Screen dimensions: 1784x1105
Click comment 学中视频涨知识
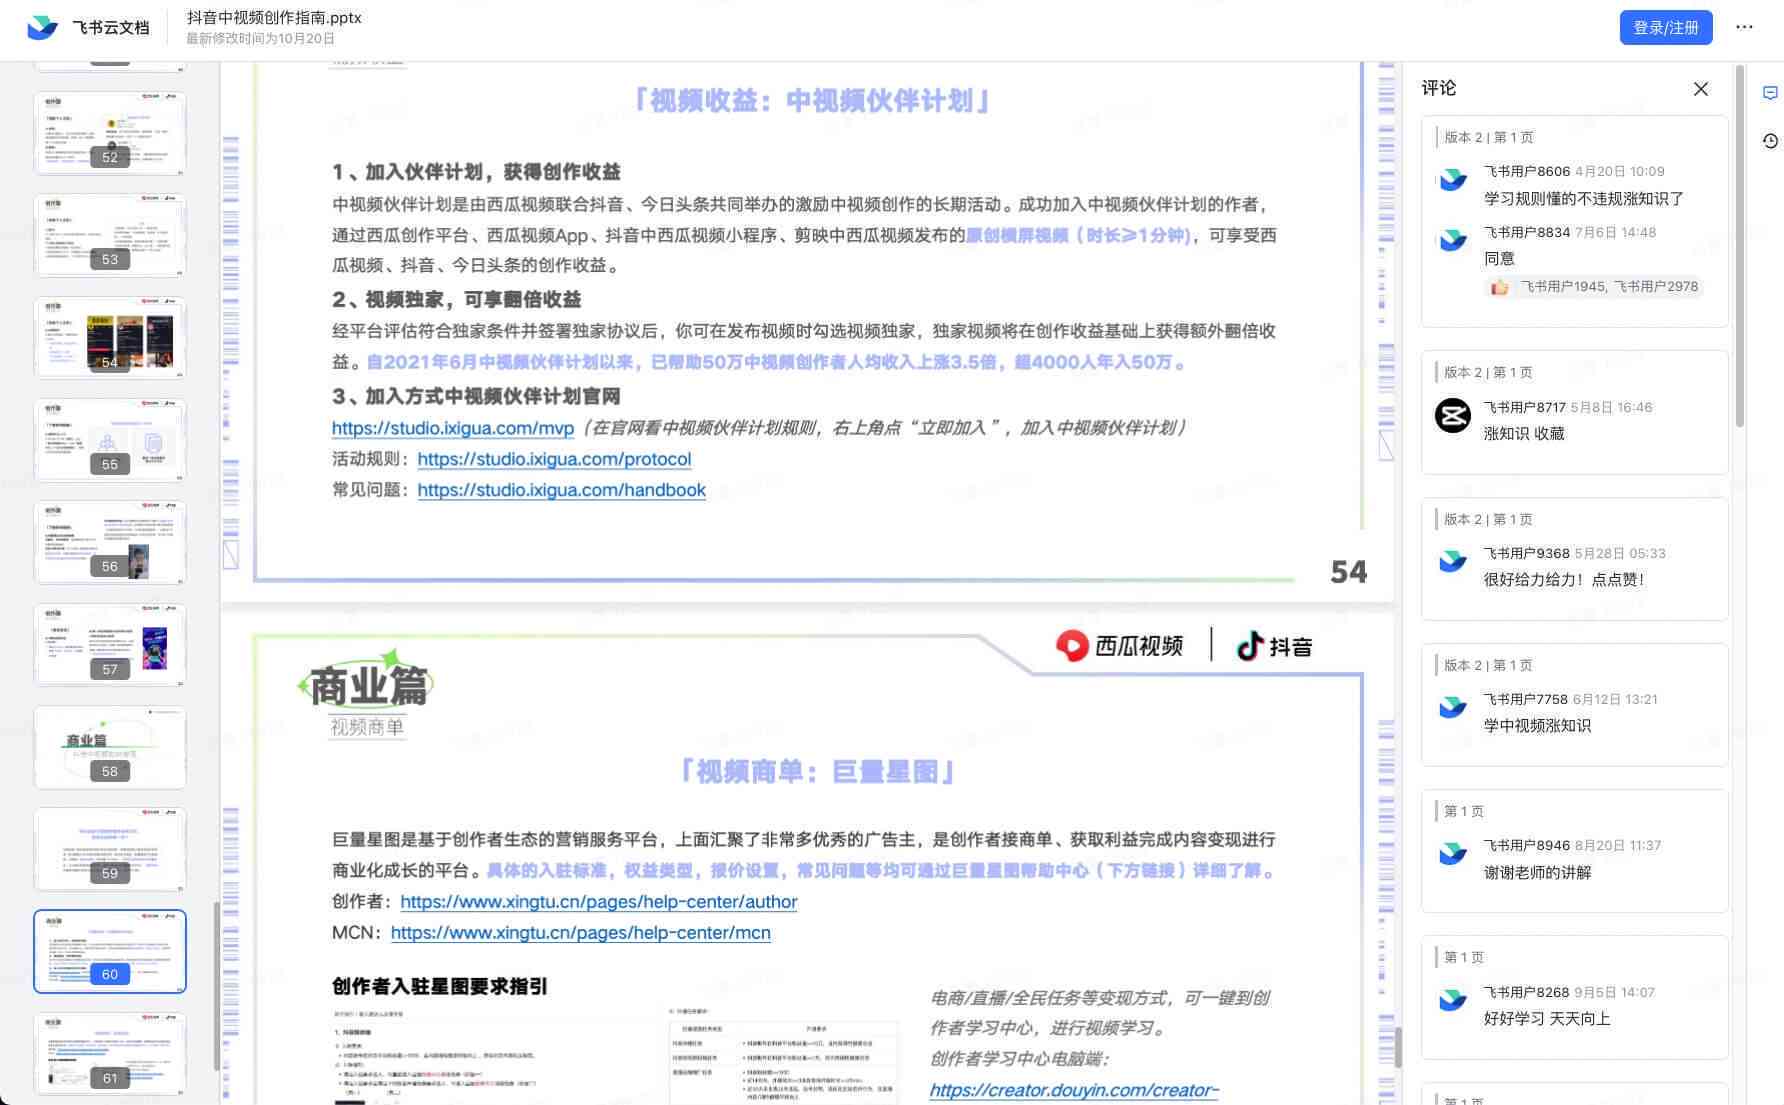[1537, 726]
